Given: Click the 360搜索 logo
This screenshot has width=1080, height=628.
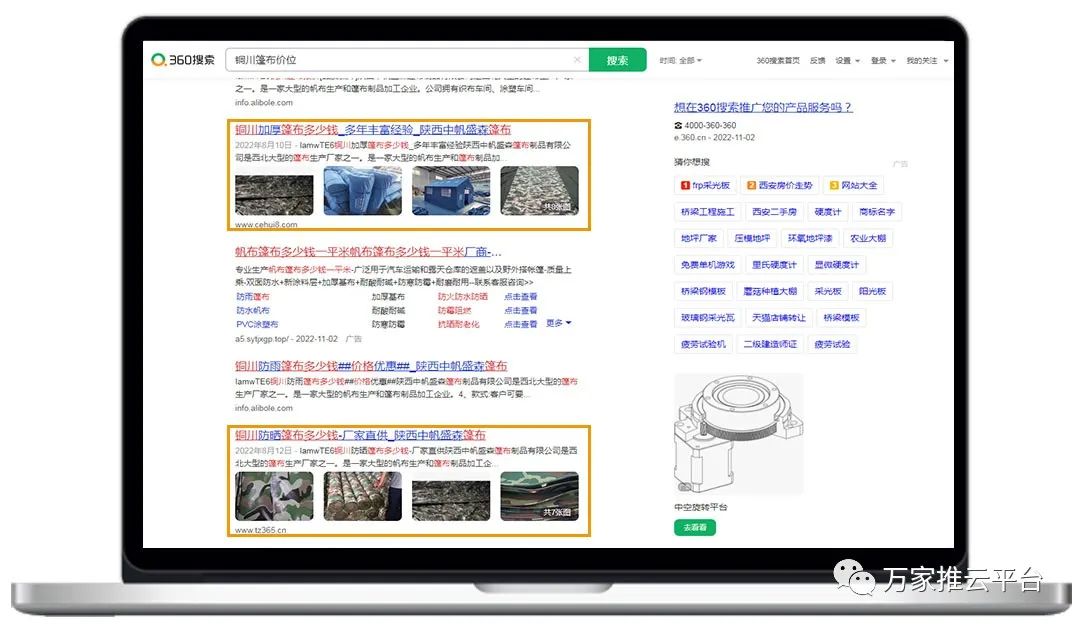Looking at the screenshot, I should (183, 60).
